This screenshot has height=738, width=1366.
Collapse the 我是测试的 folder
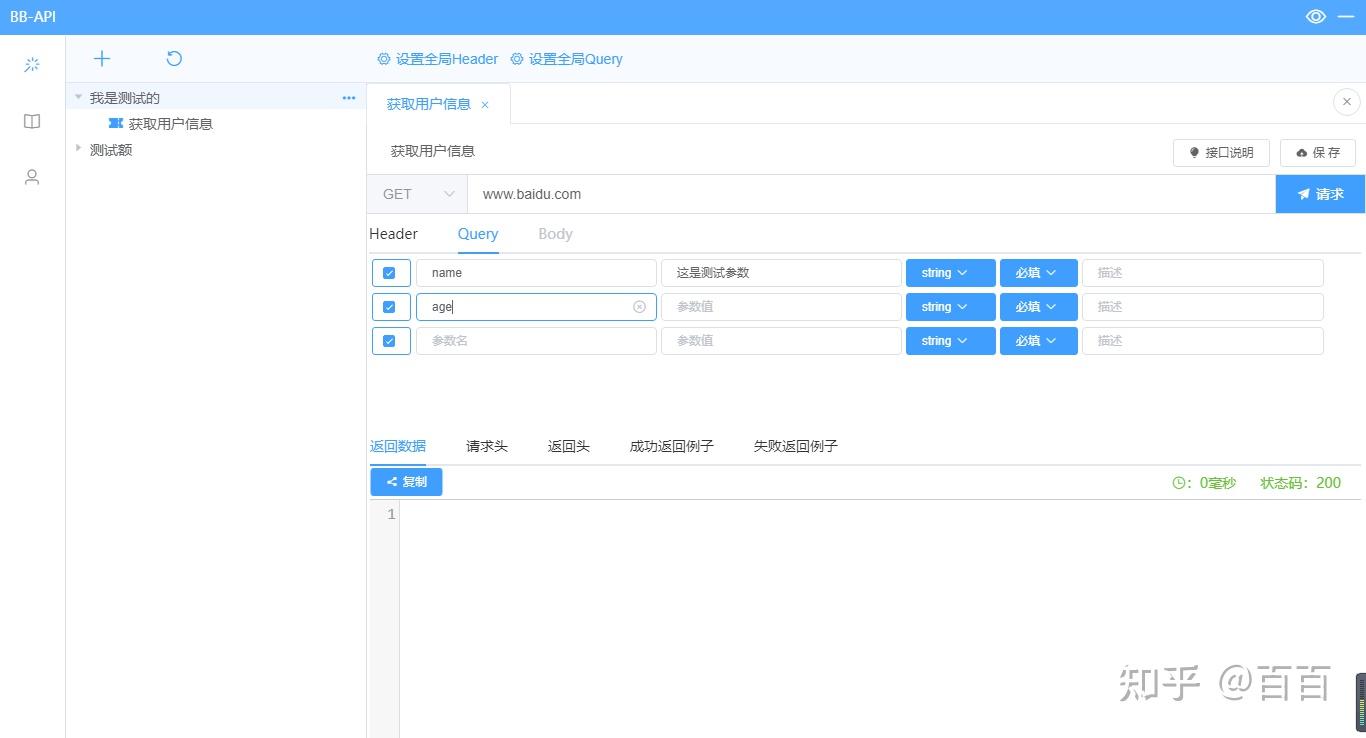(x=79, y=97)
